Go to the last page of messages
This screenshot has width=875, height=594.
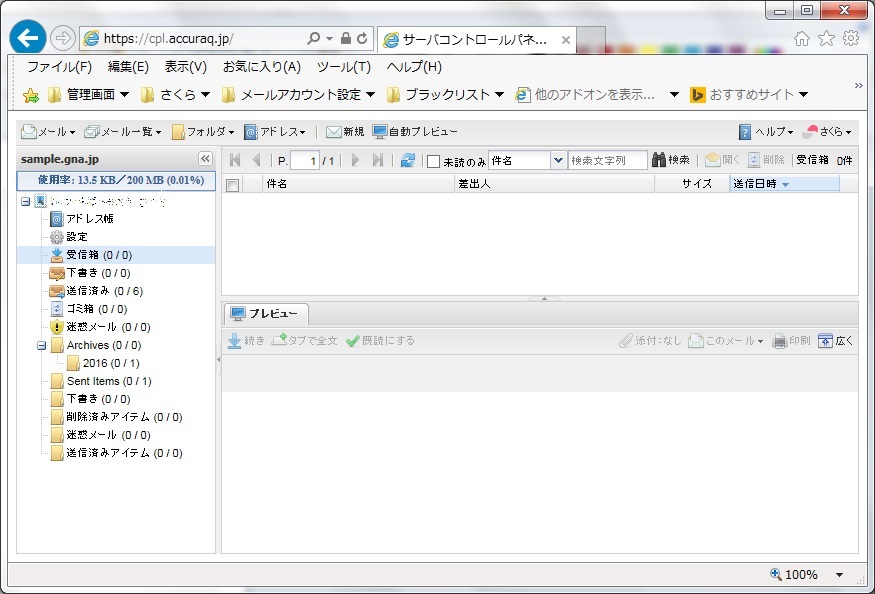pos(378,160)
